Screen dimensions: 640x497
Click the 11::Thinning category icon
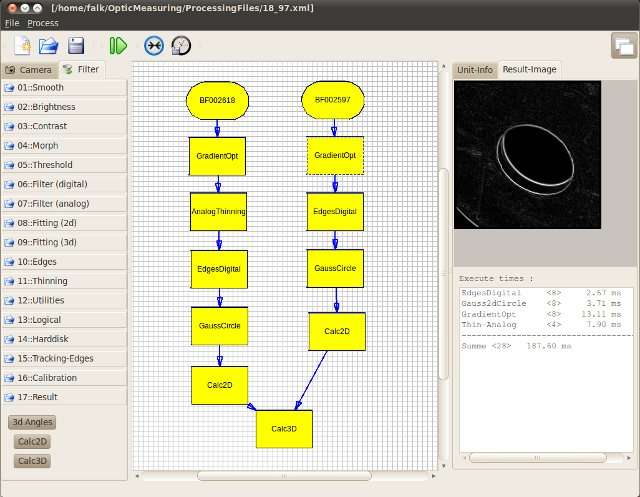pos(9,281)
